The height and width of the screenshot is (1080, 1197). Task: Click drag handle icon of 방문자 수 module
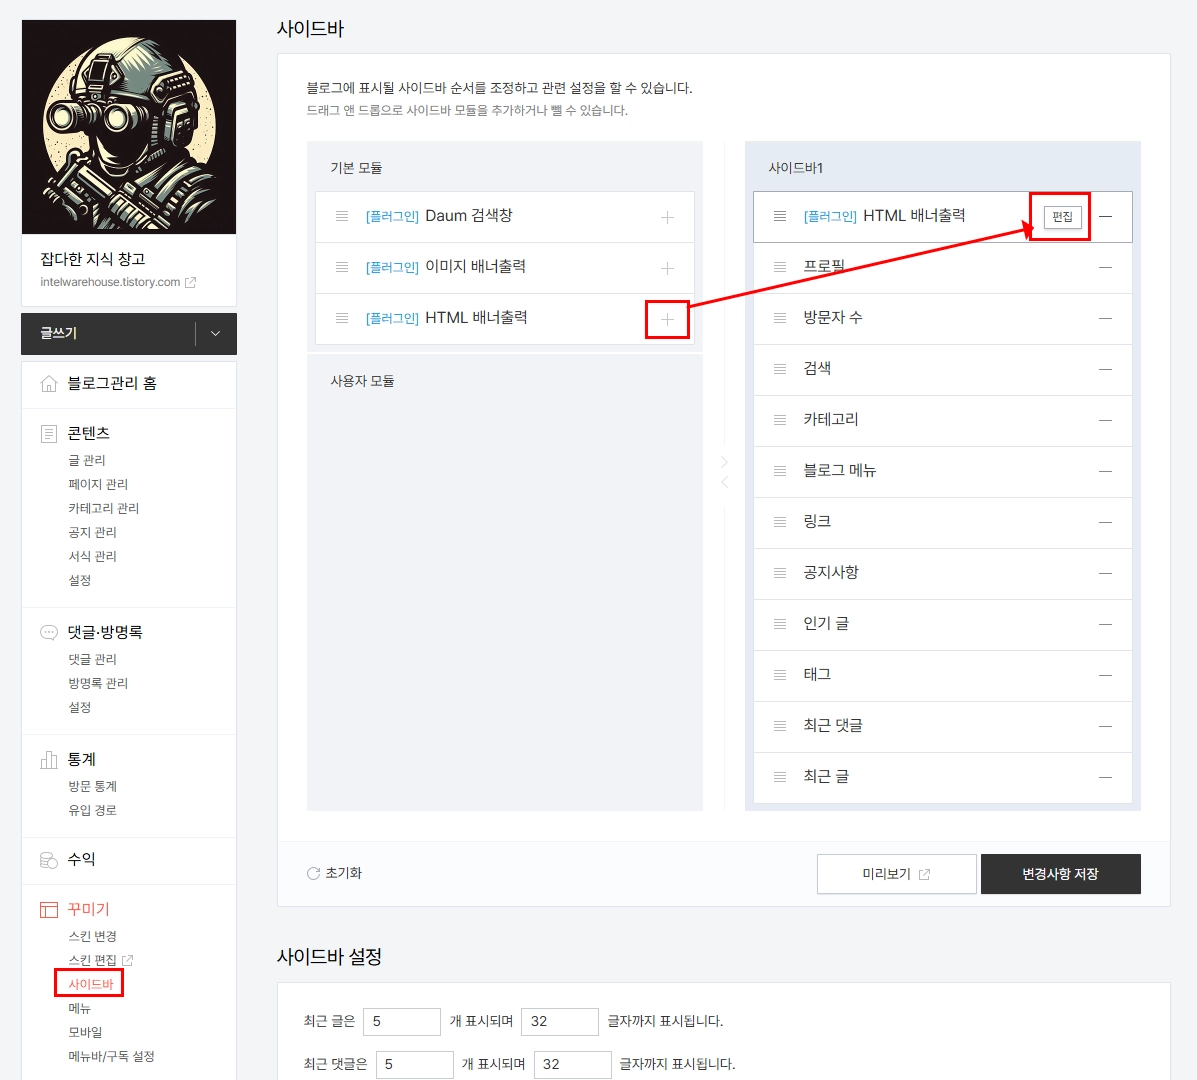pos(780,318)
